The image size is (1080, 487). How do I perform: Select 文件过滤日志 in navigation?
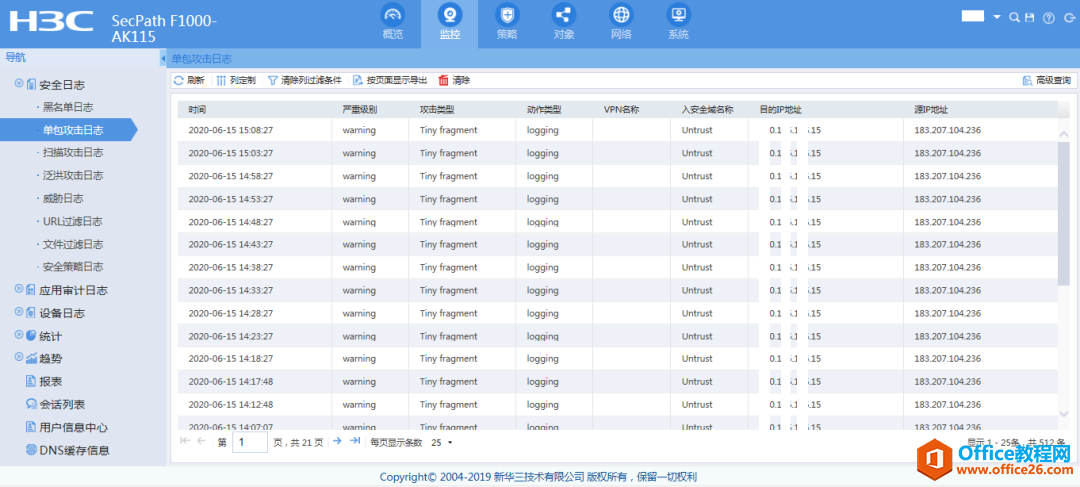pos(73,244)
